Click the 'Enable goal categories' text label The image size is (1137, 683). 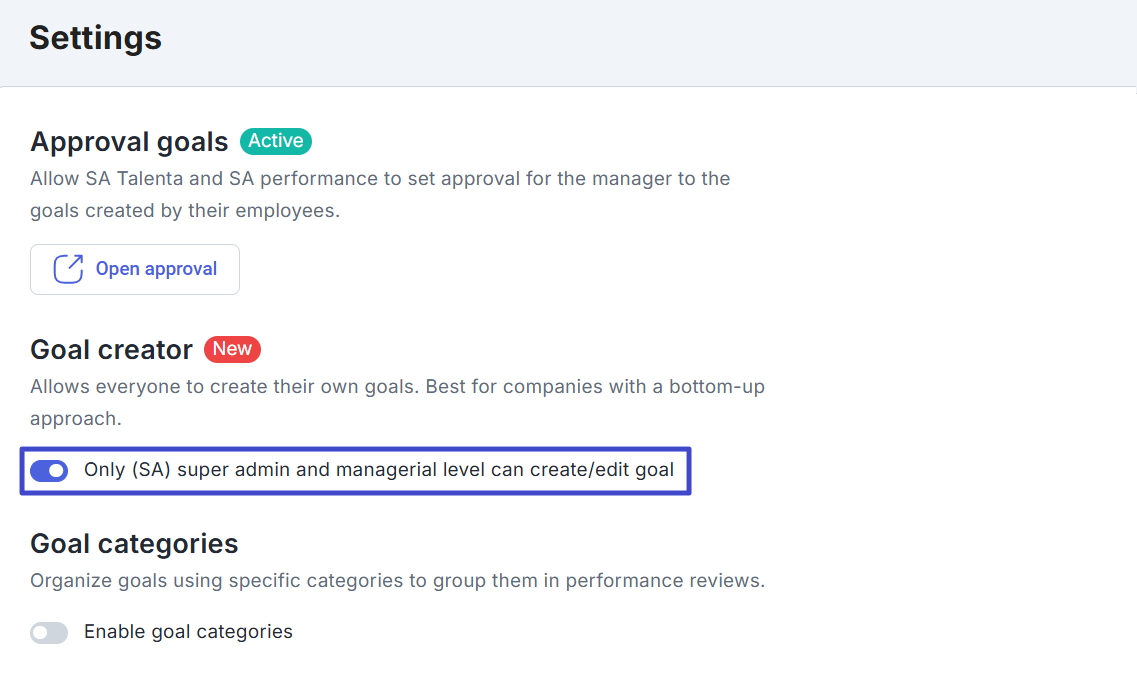[x=188, y=632]
